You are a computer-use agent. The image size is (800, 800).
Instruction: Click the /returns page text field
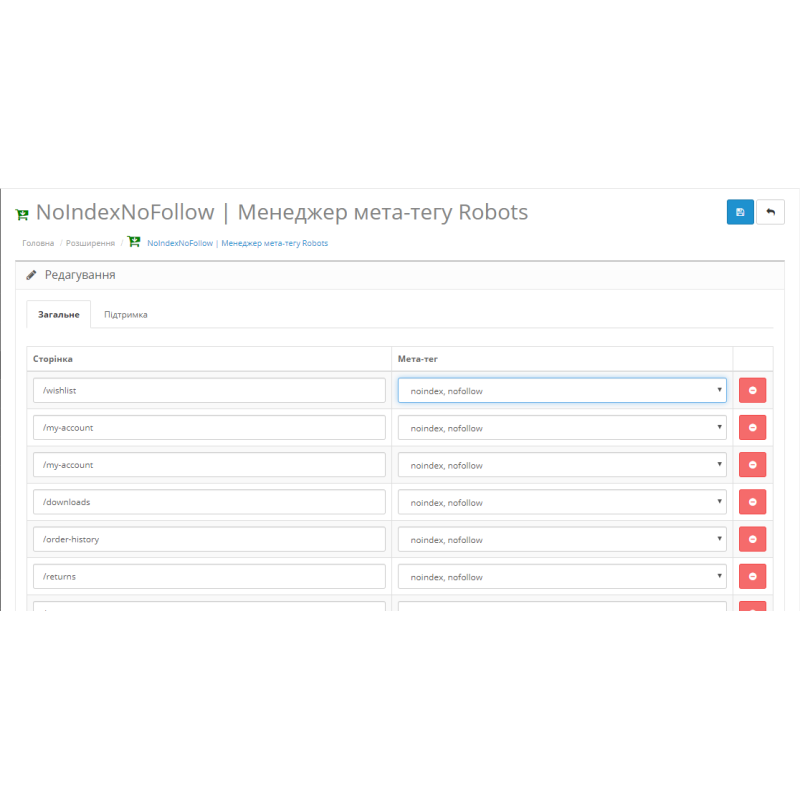209,577
